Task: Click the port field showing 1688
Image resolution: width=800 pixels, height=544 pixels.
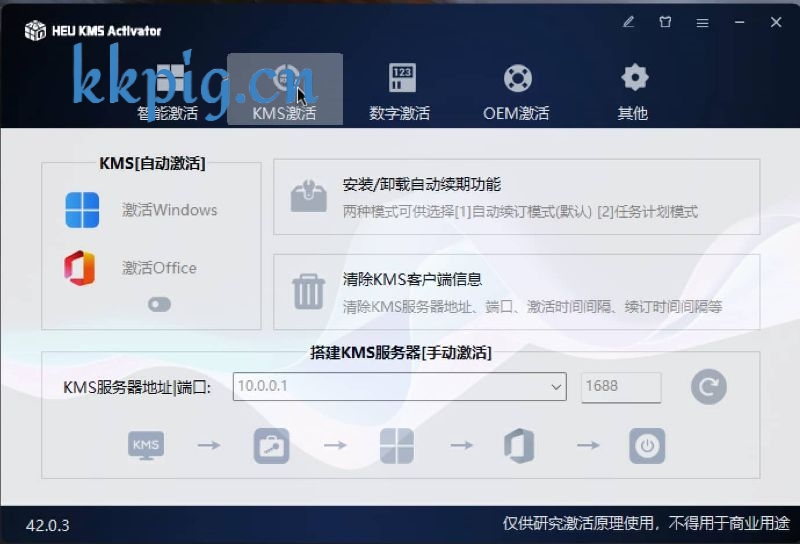Action: [x=621, y=386]
